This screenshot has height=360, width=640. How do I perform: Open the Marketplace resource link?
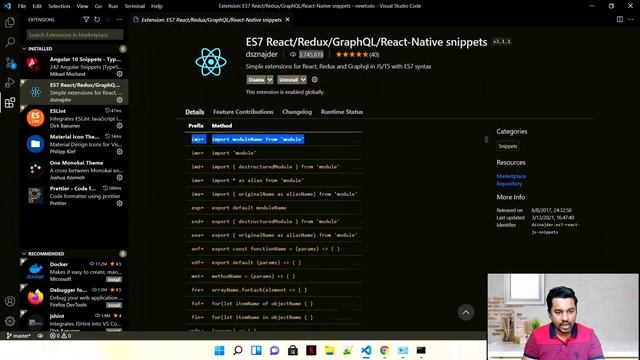coord(511,176)
